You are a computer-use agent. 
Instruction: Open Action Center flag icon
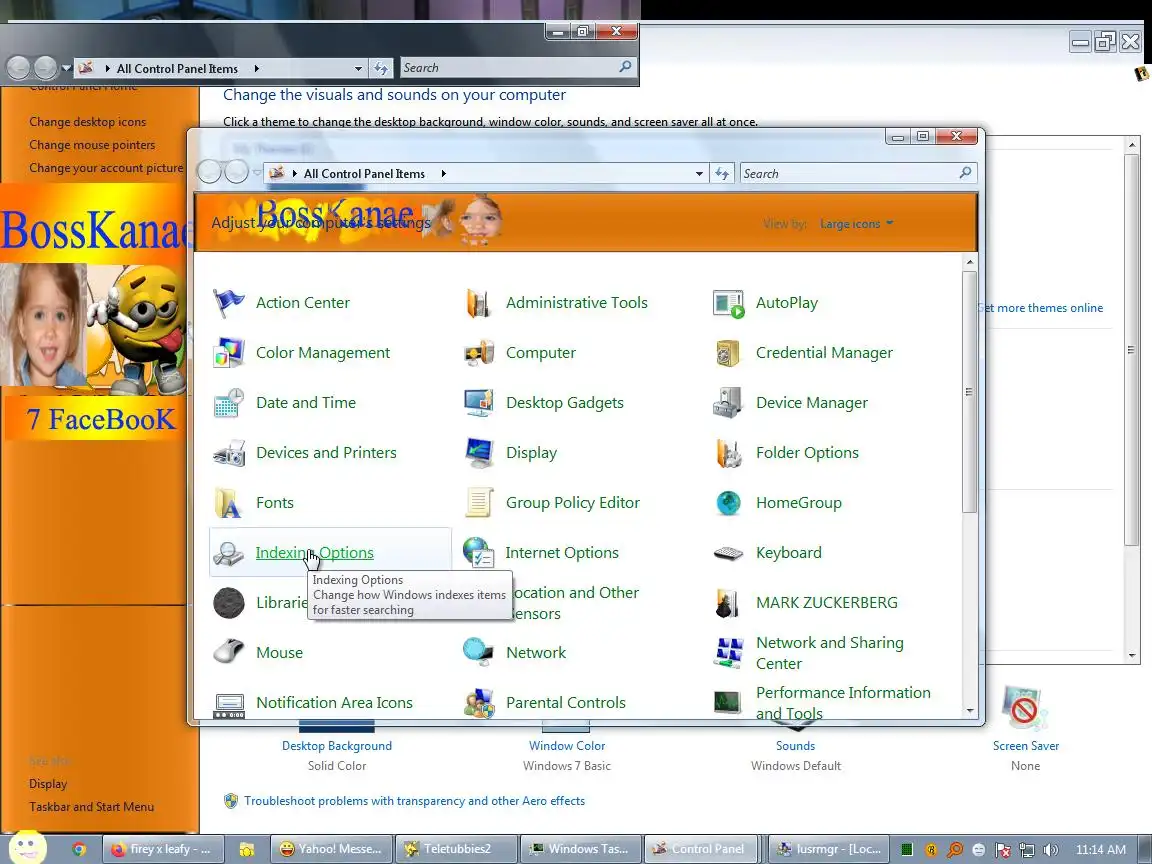pyautogui.click(x=228, y=303)
